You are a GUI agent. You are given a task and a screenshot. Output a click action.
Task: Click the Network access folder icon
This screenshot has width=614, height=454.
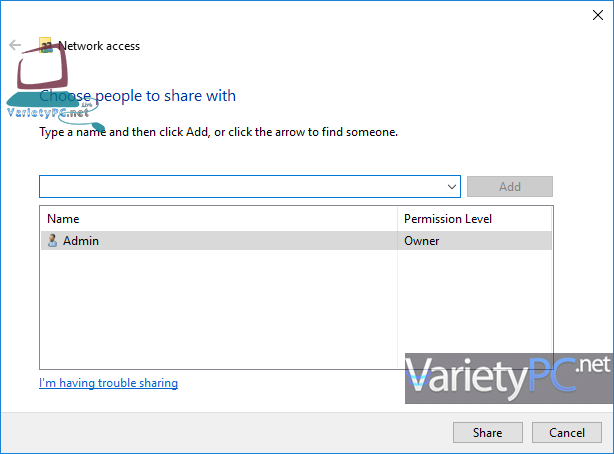pyautogui.click(x=45, y=45)
